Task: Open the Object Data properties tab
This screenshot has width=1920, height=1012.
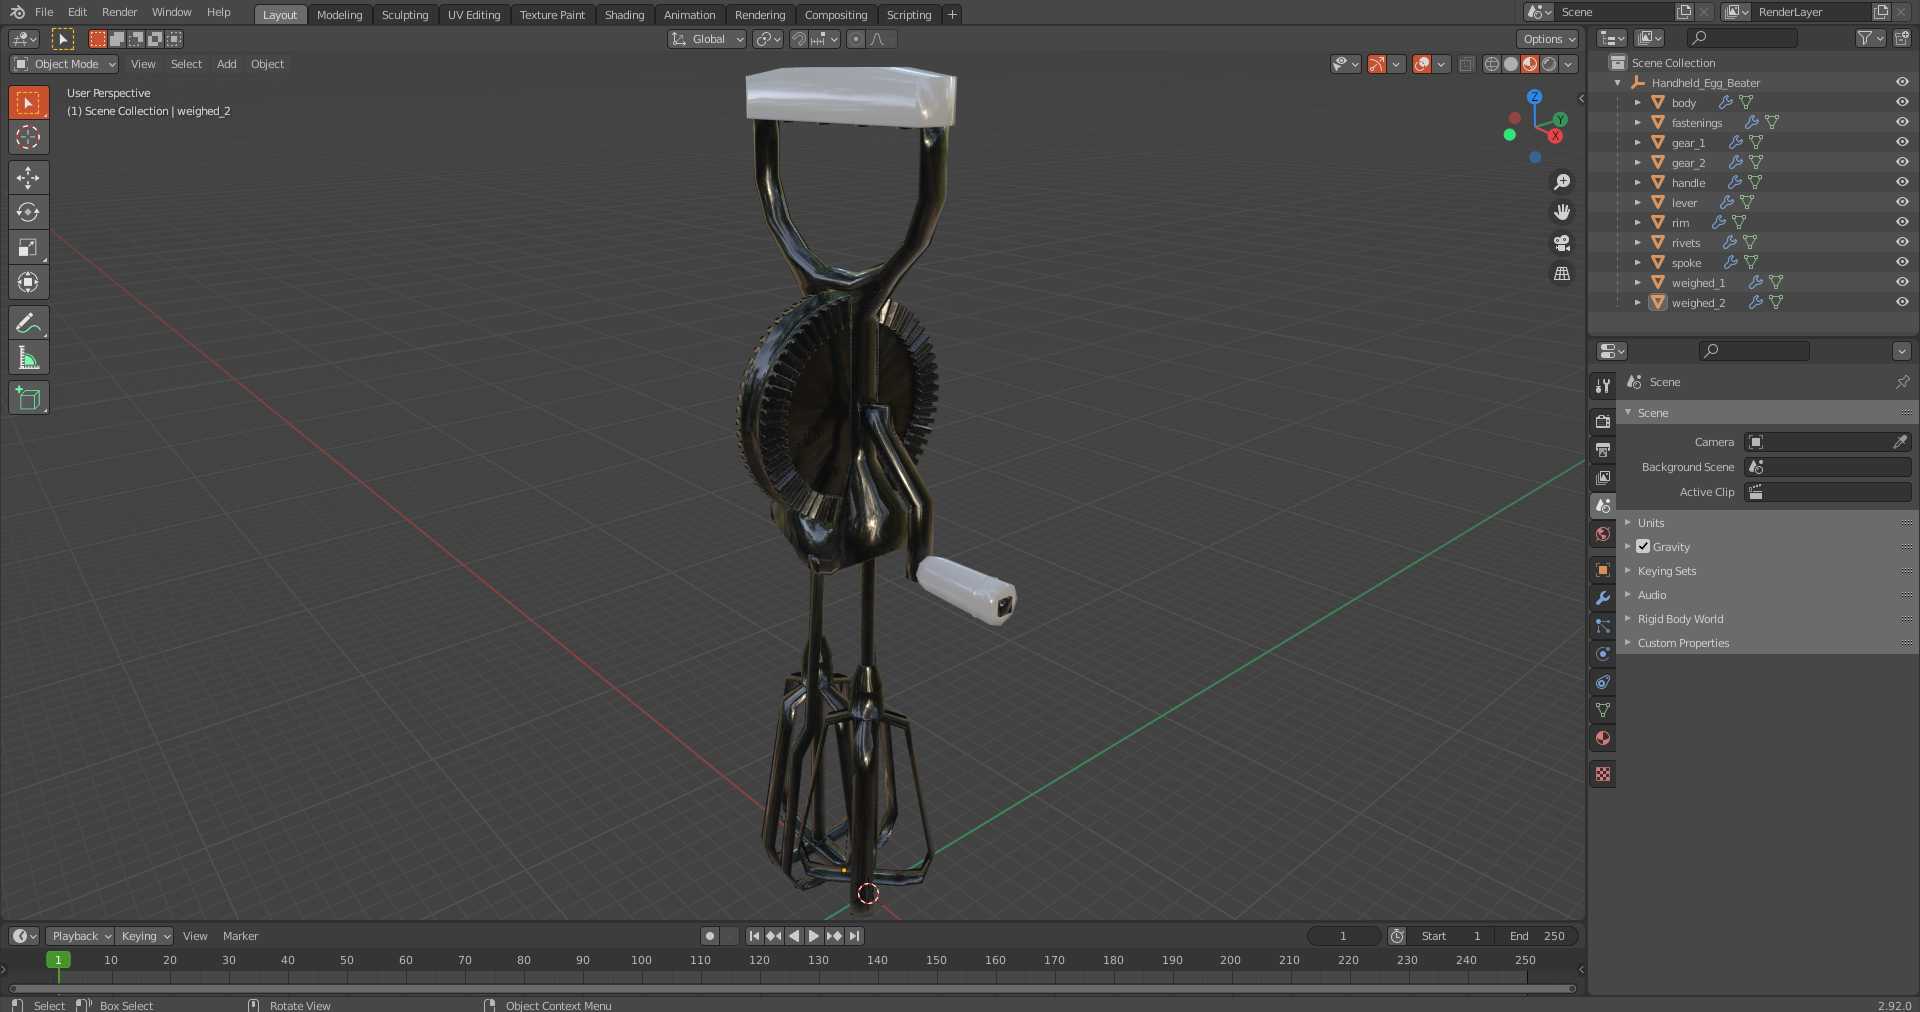Action: [1603, 710]
